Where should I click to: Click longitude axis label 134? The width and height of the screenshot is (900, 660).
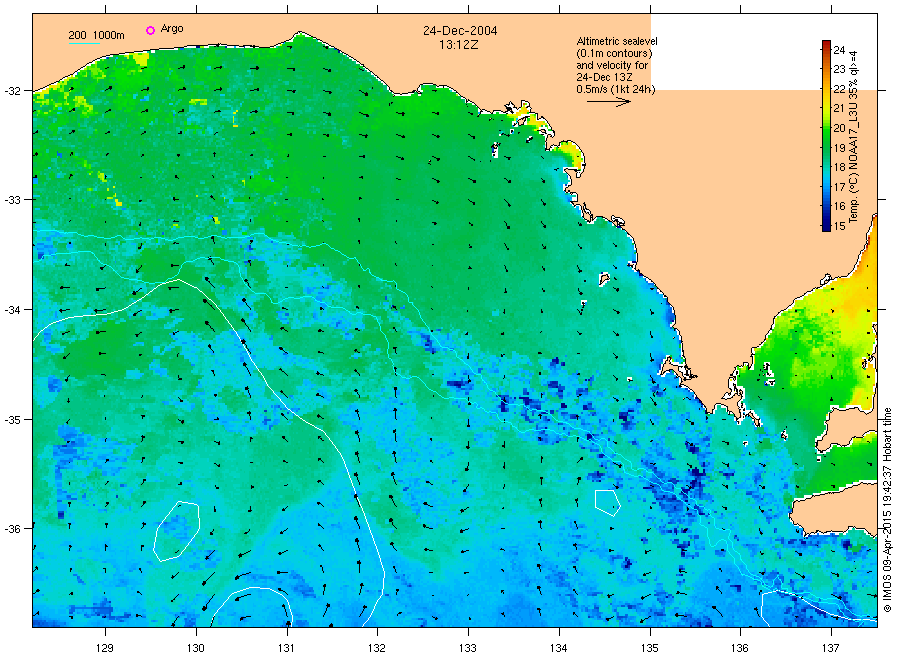pos(558,648)
